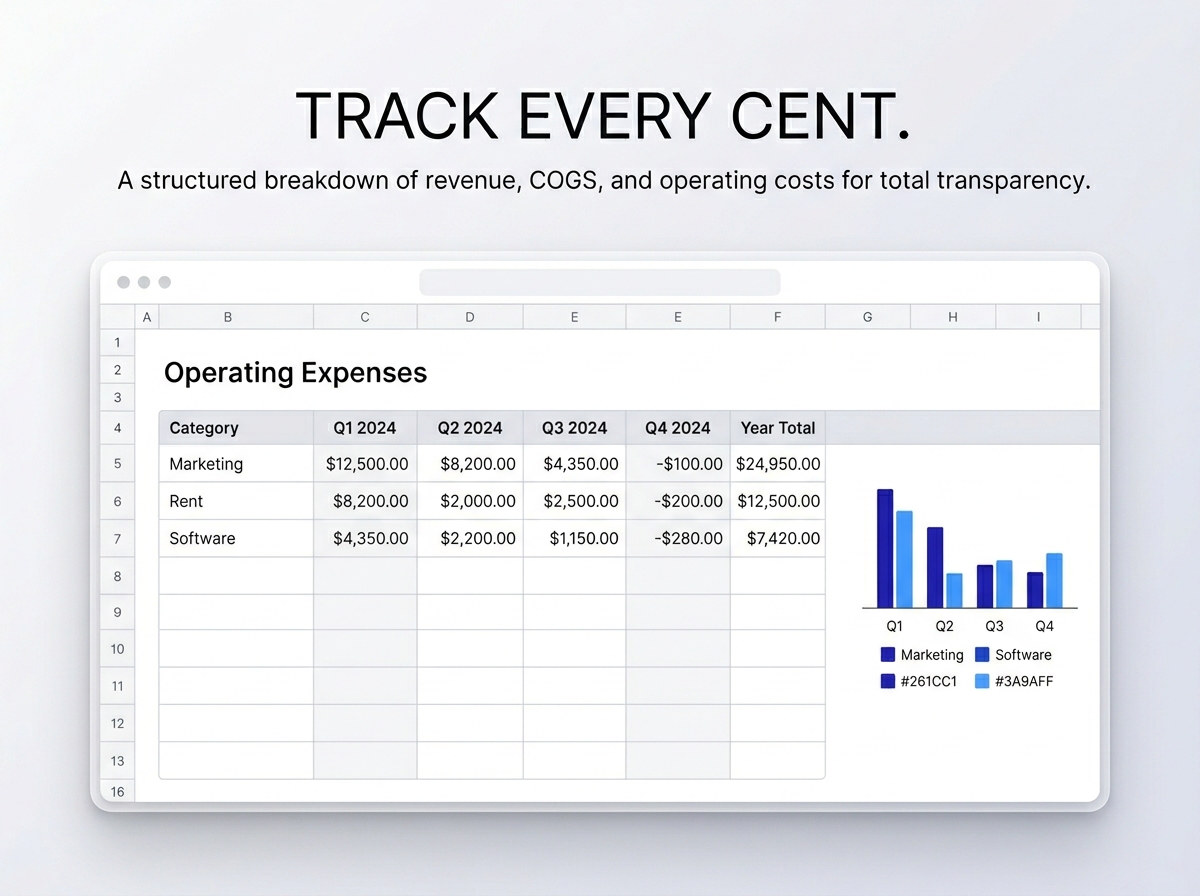Image resolution: width=1200 pixels, height=896 pixels.
Task: Click the light-blue Q4 chart bar
Action: click(x=1054, y=580)
